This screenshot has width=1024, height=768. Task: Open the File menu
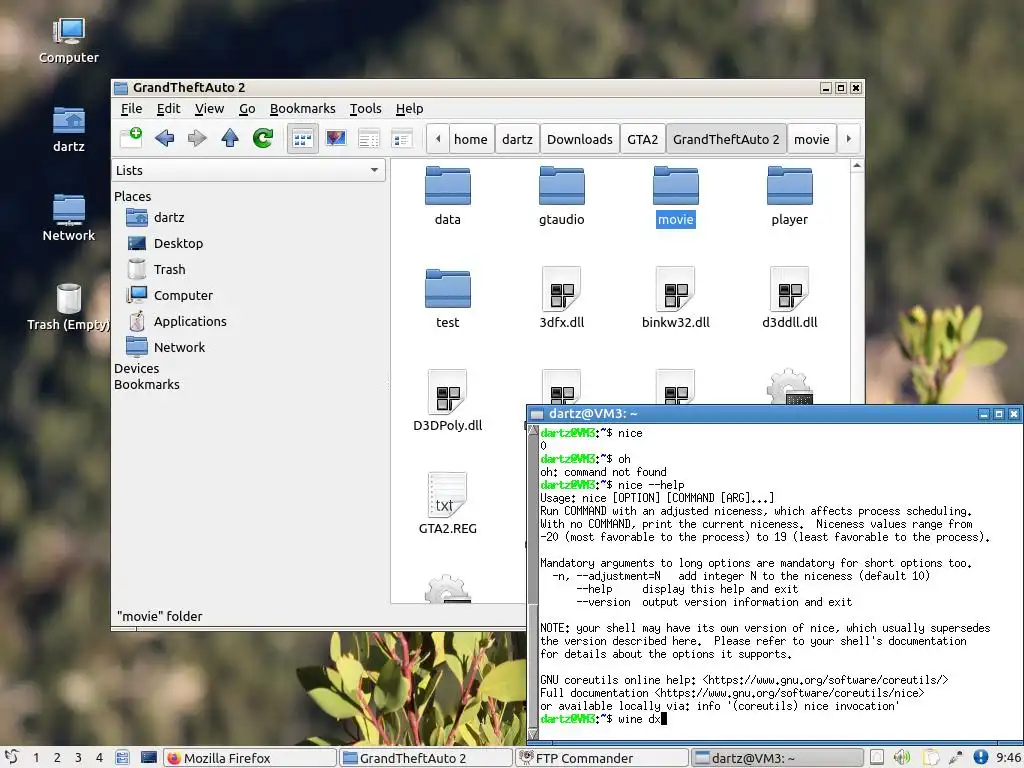(131, 108)
